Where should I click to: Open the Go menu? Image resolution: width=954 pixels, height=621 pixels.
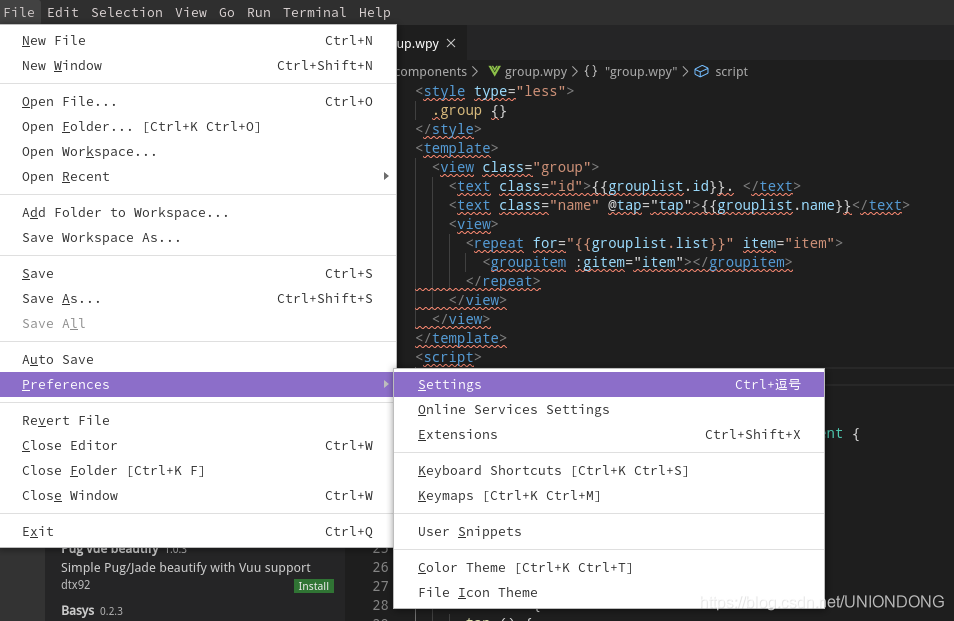click(x=226, y=12)
